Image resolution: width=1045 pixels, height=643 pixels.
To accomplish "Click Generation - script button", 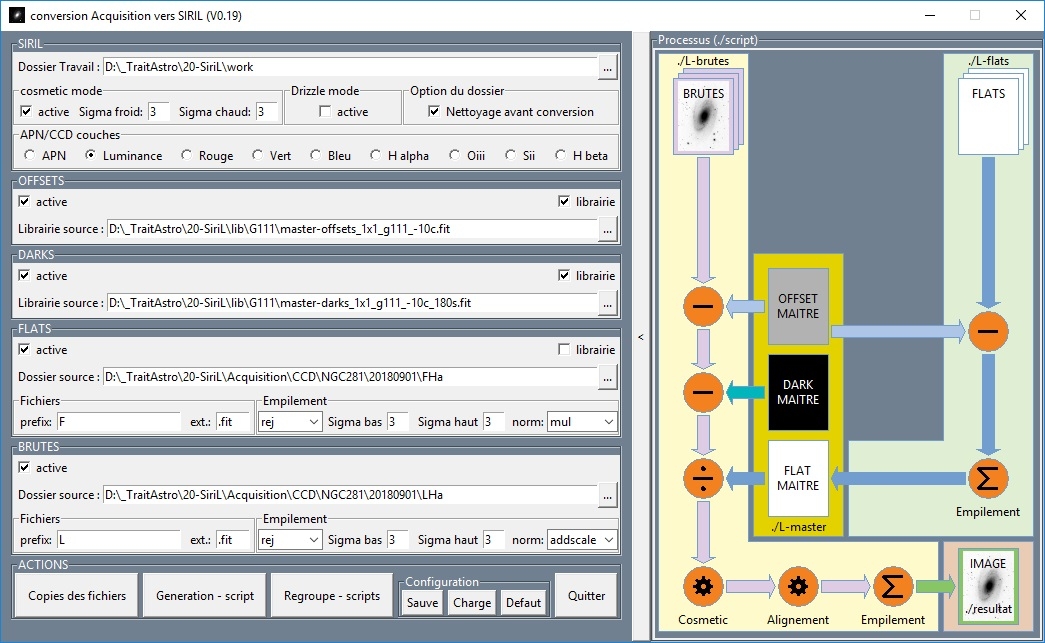I will tap(205, 596).
